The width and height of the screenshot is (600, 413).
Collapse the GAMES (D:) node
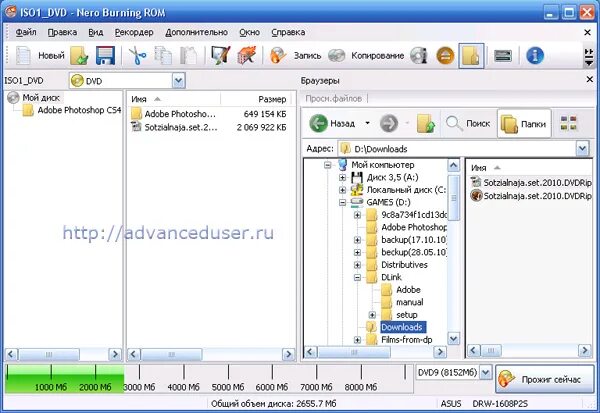pyautogui.click(x=342, y=202)
